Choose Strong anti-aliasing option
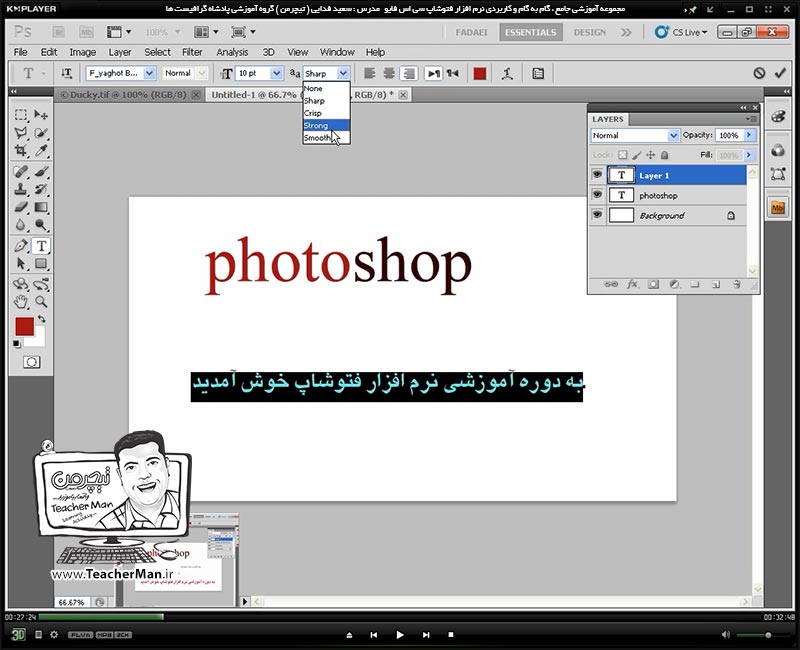The height and width of the screenshot is (650, 800). (x=326, y=126)
